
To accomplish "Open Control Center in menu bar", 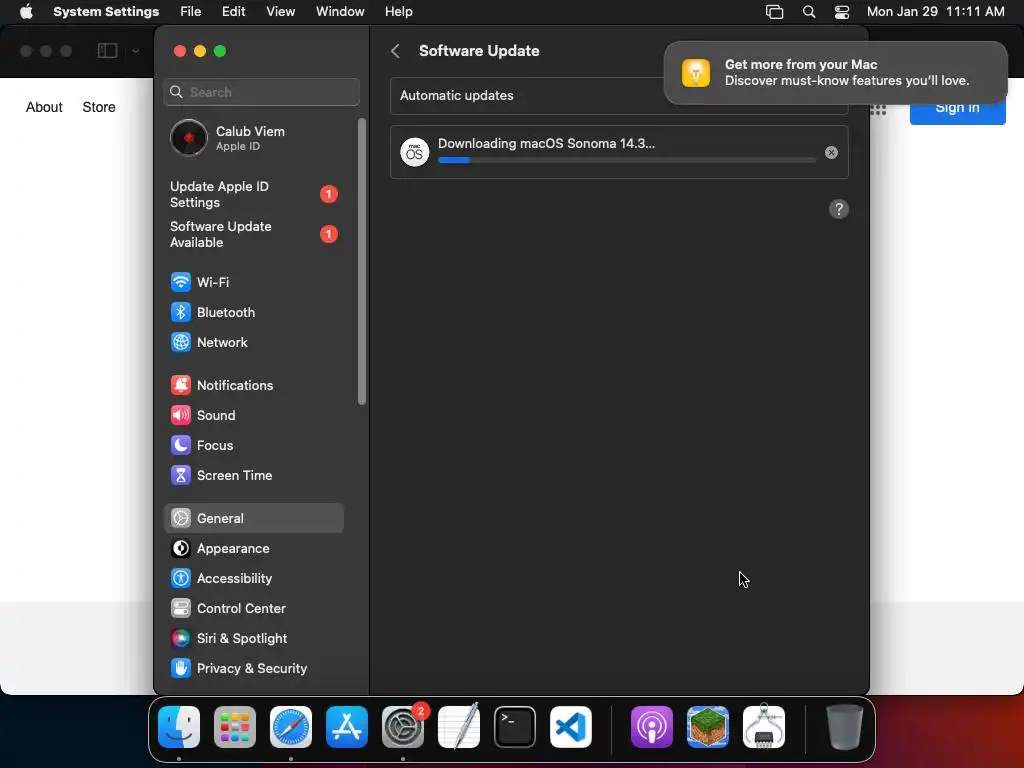I will point(842,12).
